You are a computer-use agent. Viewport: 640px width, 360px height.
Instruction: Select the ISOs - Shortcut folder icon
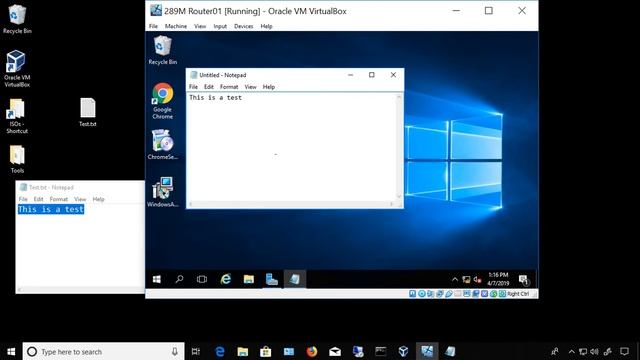[x=17, y=116]
